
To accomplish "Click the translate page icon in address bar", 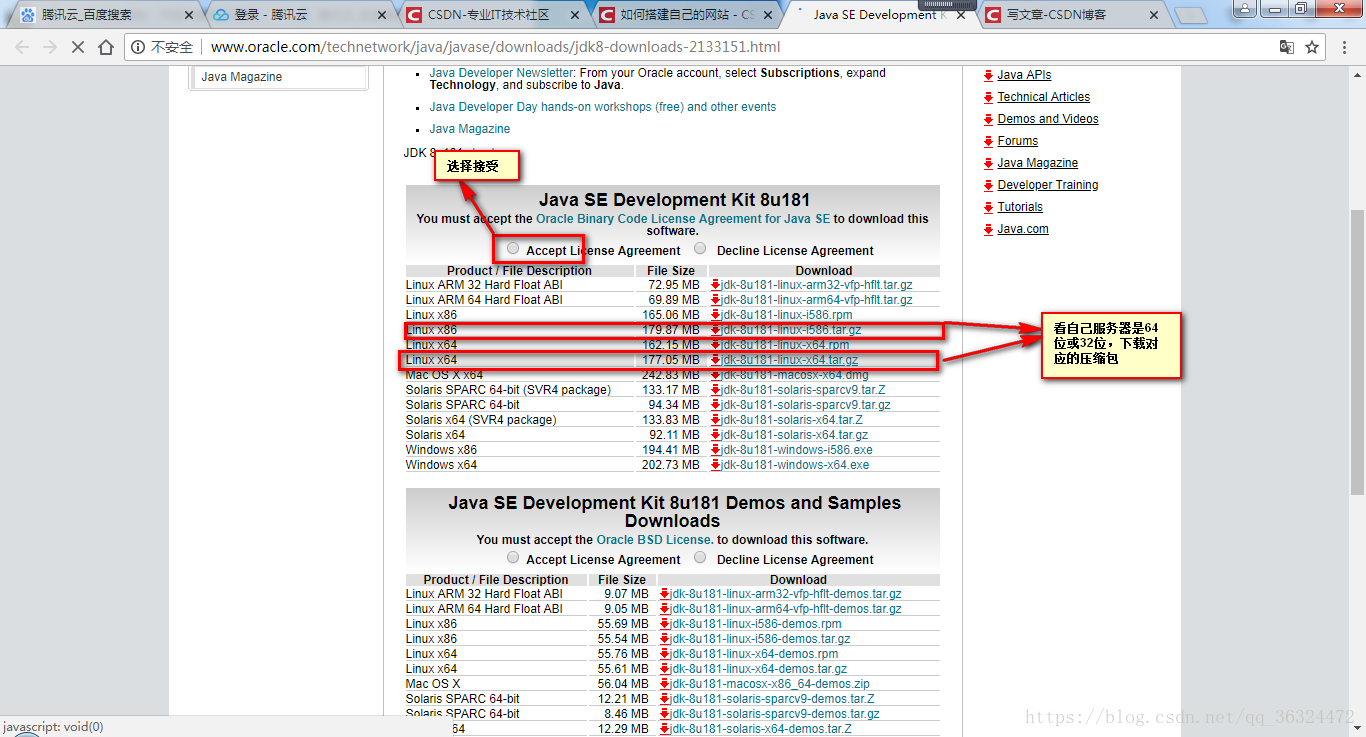I will (1287, 47).
